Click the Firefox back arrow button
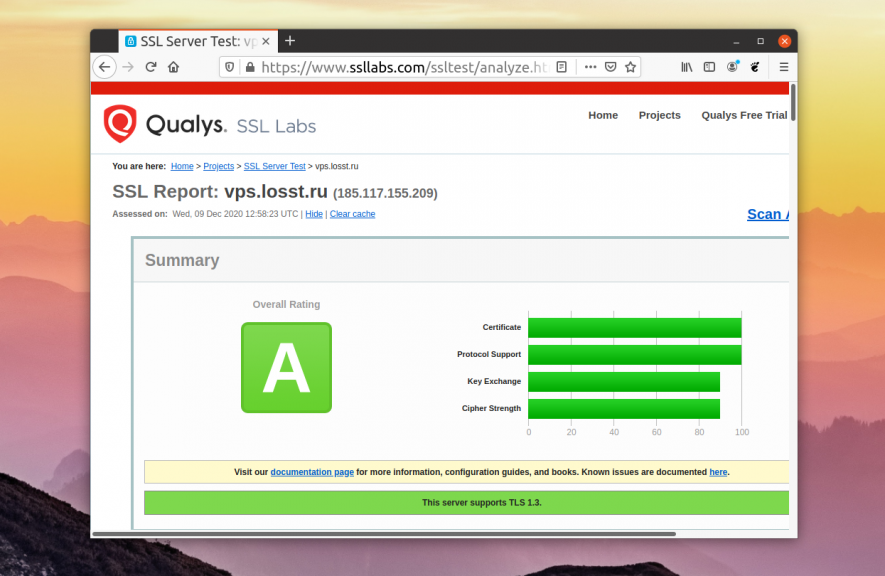The width and height of the screenshot is (885, 576). [x=104, y=67]
